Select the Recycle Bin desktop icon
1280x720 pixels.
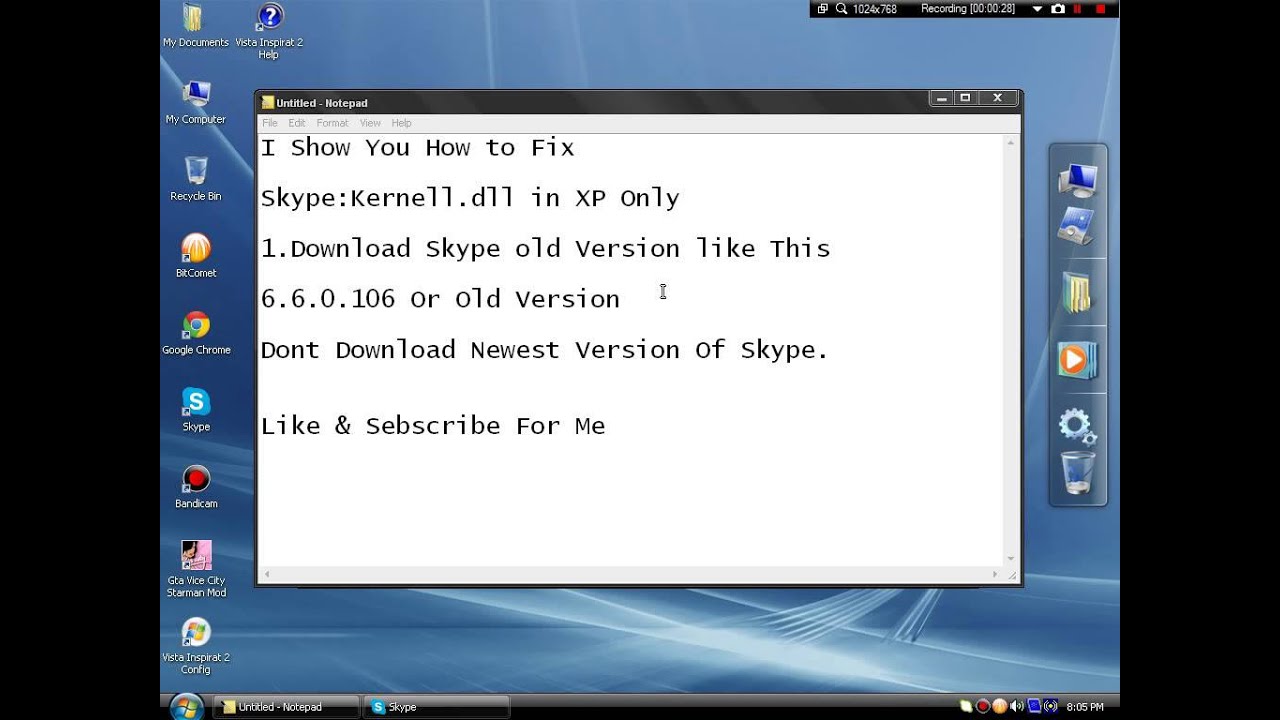196,179
